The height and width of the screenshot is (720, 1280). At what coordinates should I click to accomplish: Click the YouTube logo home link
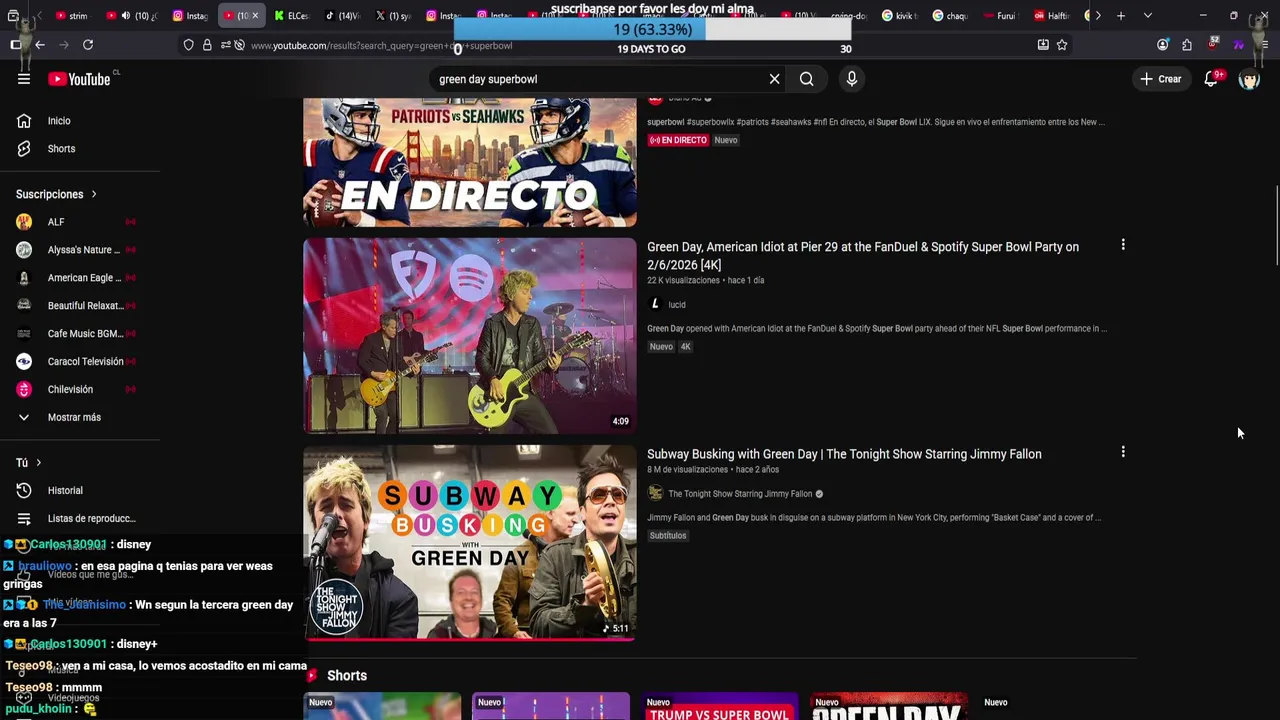79,79
